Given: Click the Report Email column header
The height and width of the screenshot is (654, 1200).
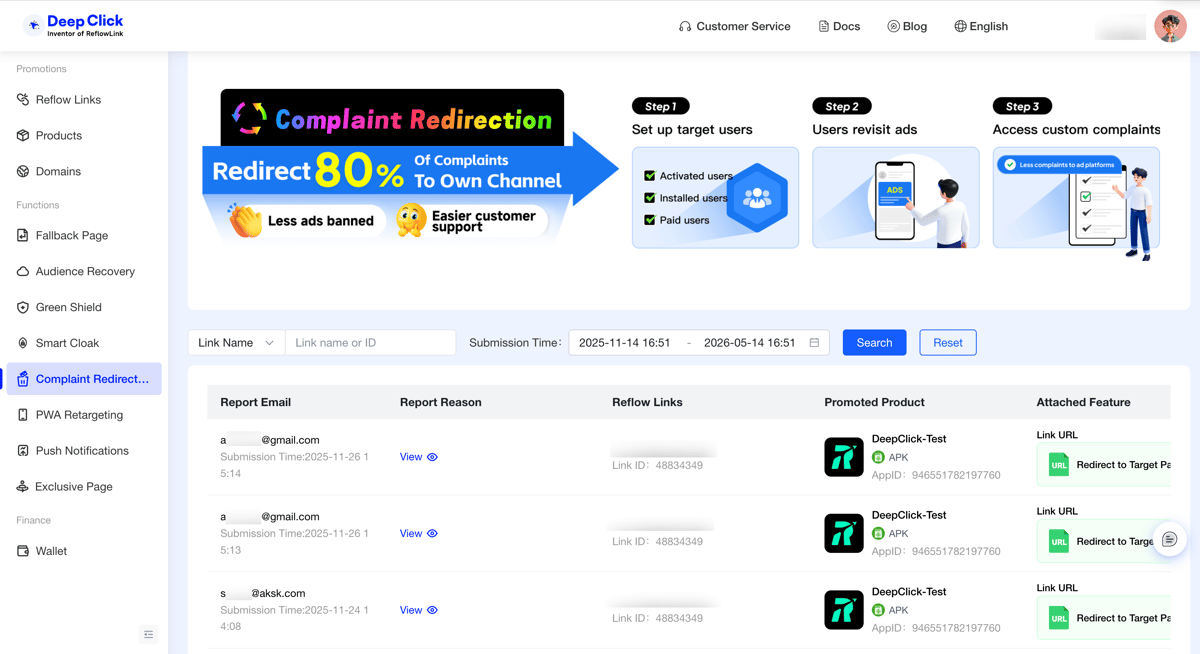Looking at the screenshot, I should coord(256,402).
